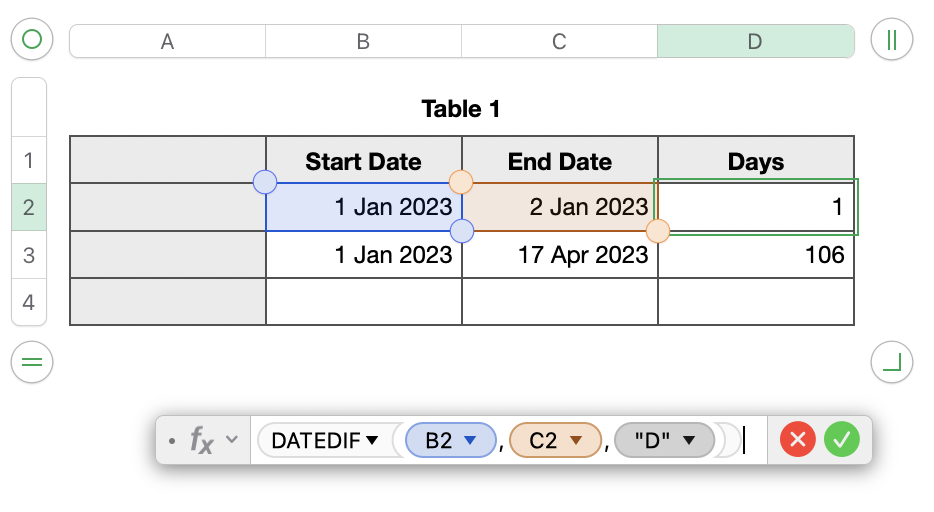The height and width of the screenshot is (512, 934).
Task: Click the Table 1 title
Action: pos(461,108)
